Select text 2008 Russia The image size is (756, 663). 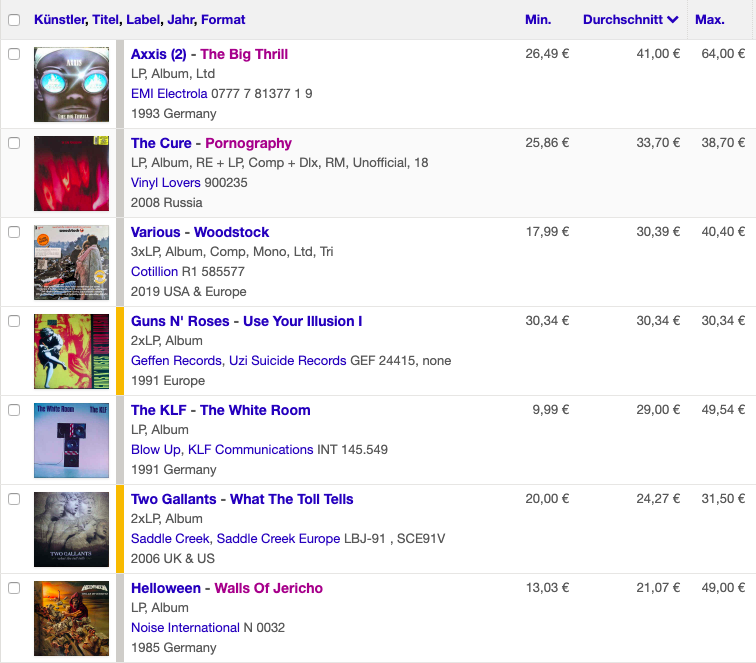tap(166, 203)
